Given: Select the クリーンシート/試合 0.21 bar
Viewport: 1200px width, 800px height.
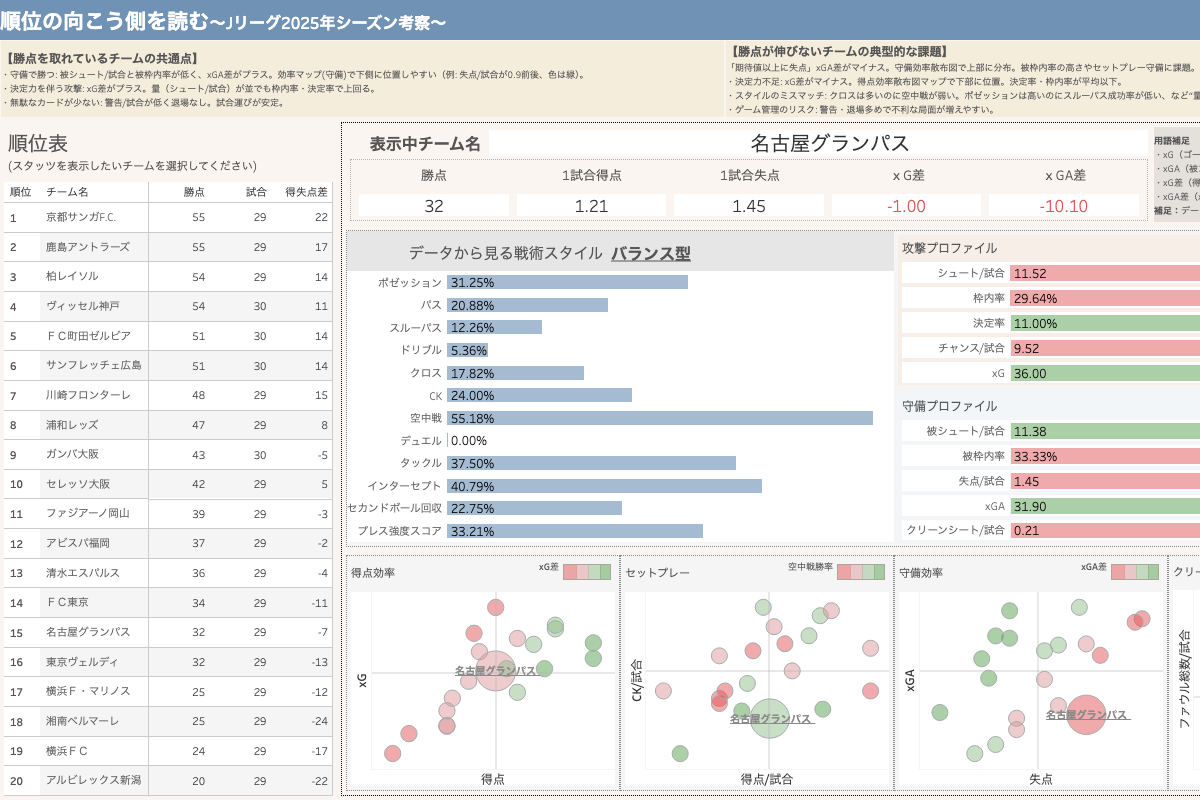Looking at the screenshot, I should 1105,530.
